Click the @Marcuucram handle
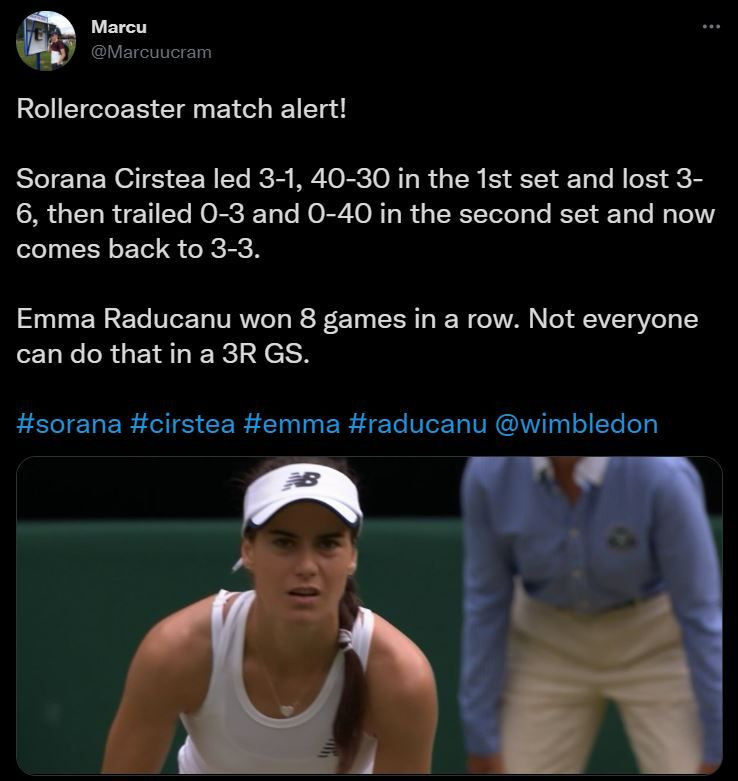This screenshot has width=738, height=781. (x=151, y=52)
